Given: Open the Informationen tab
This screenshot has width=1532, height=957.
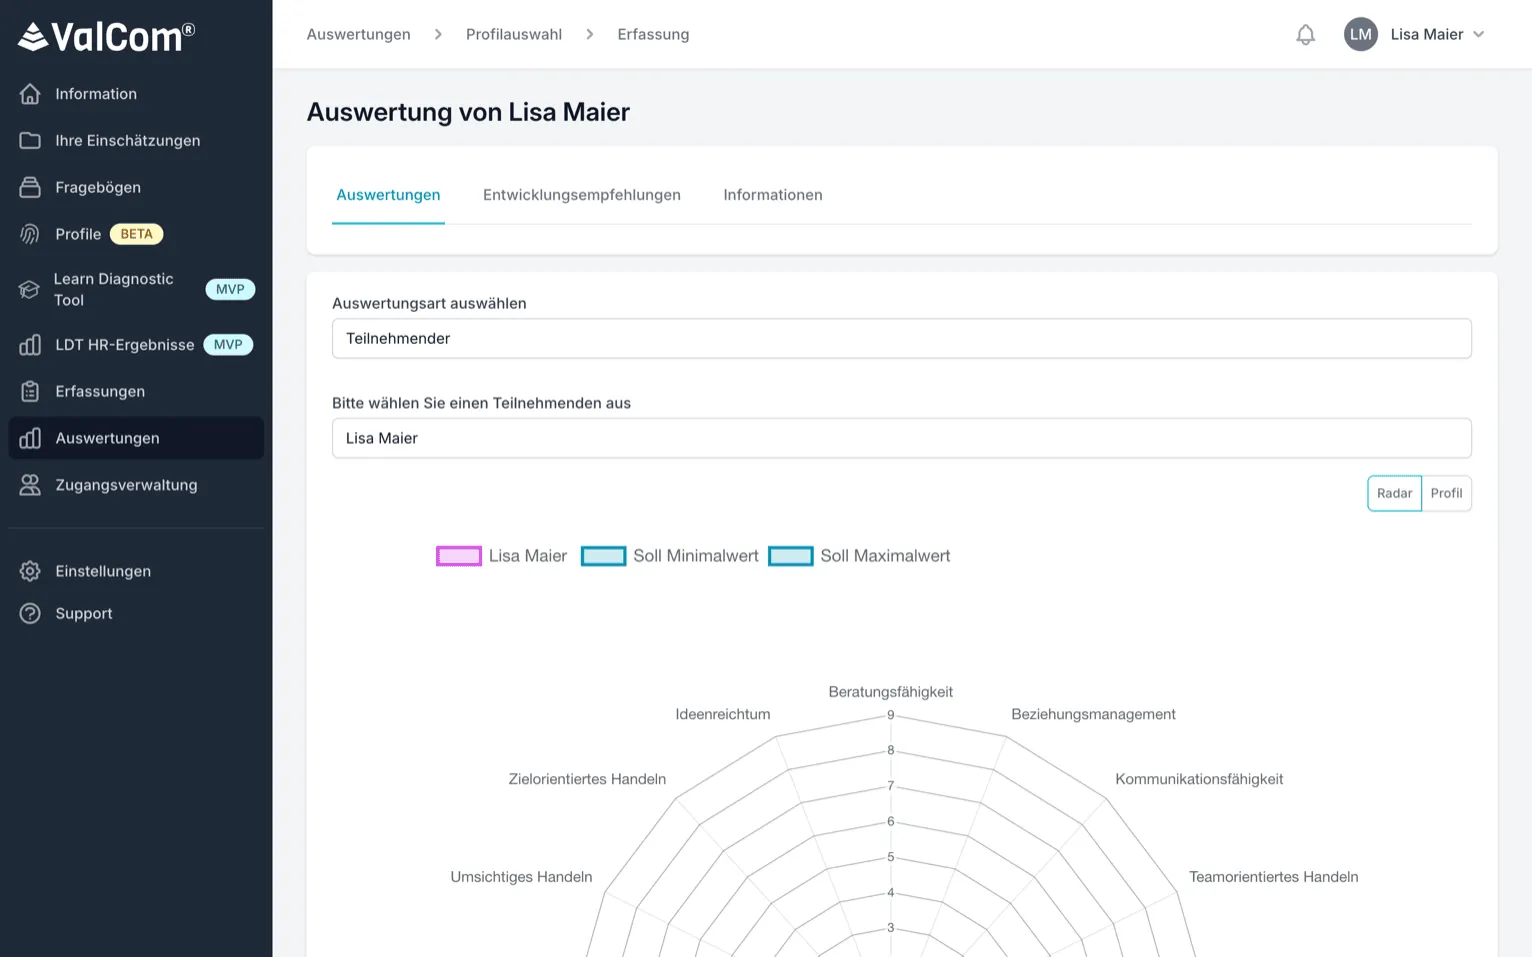Looking at the screenshot, I should coord(773,195).
